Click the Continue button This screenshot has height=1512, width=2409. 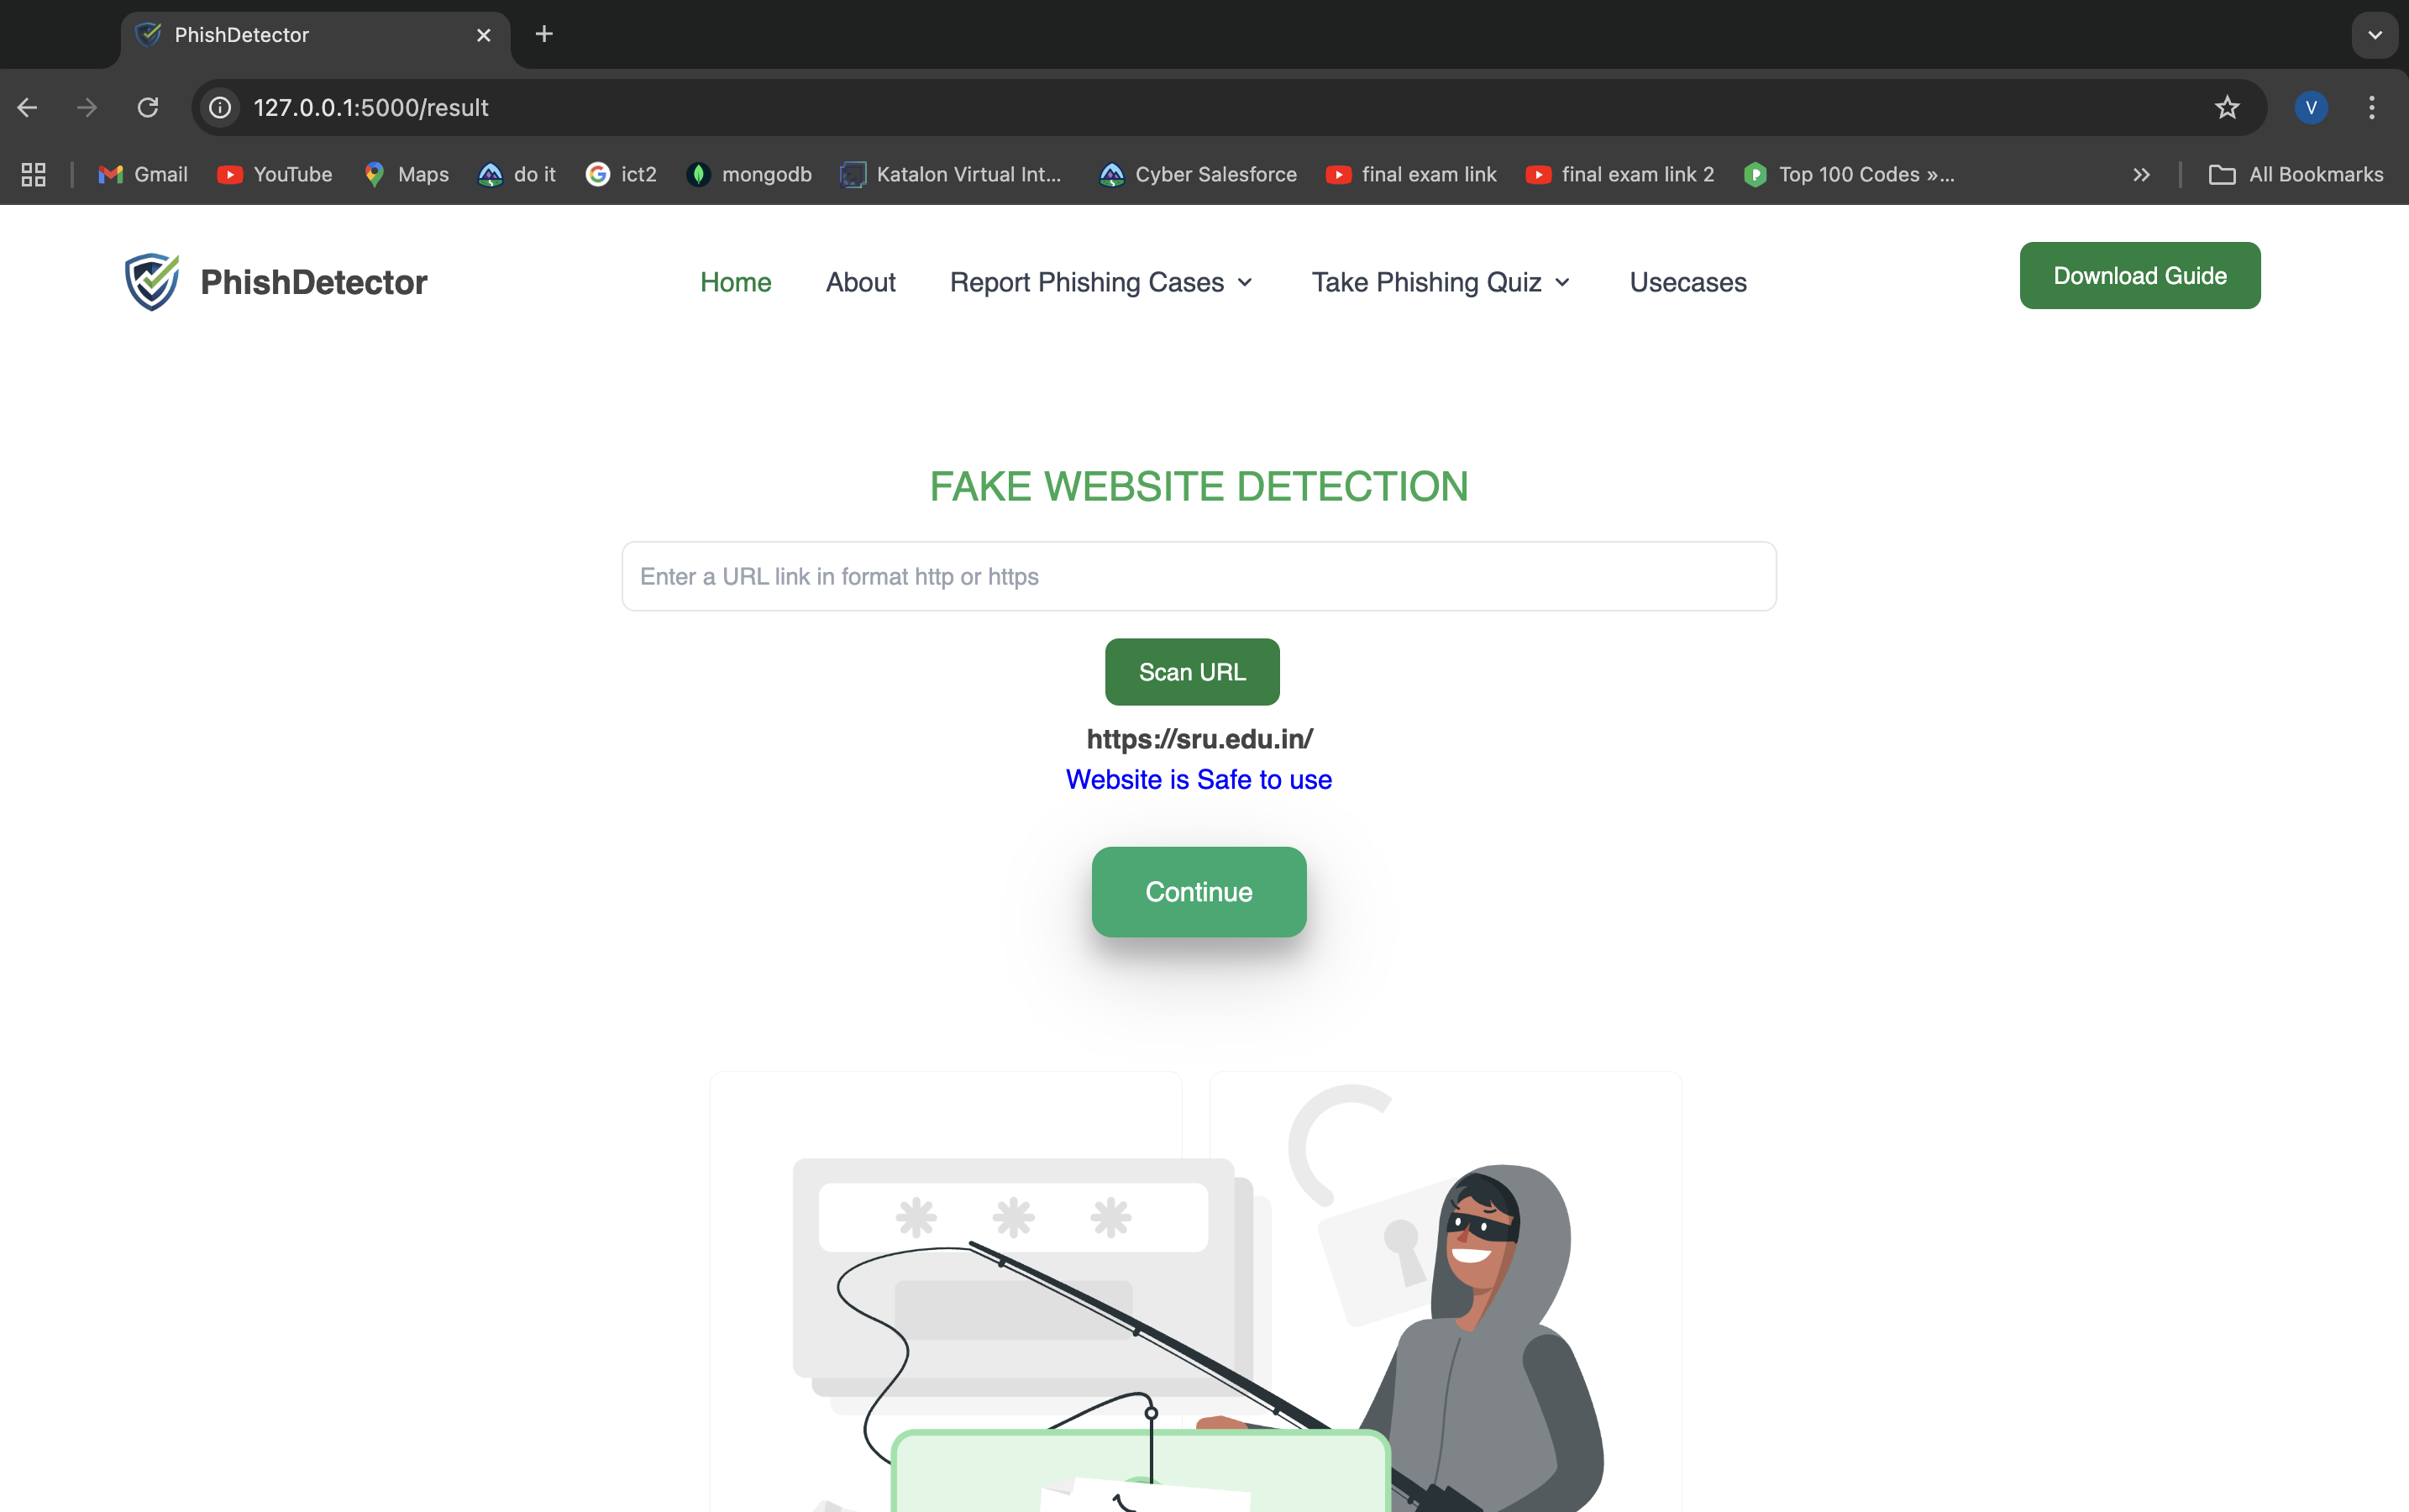pyautogui.click(x=1199, y=892)
